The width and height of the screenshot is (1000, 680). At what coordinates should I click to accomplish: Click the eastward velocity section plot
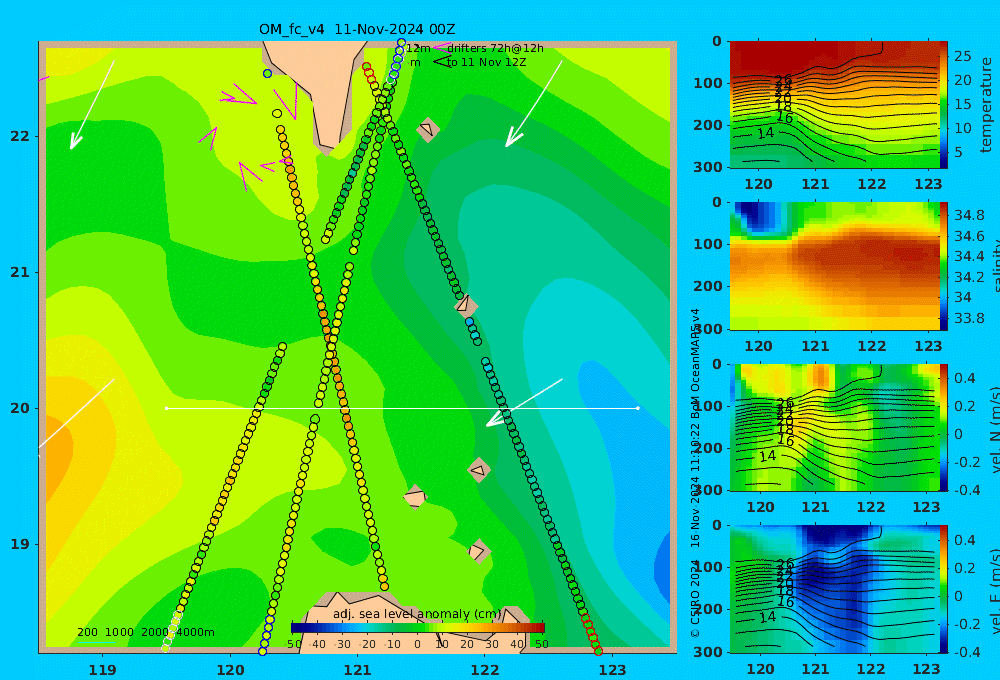(834, 589)
